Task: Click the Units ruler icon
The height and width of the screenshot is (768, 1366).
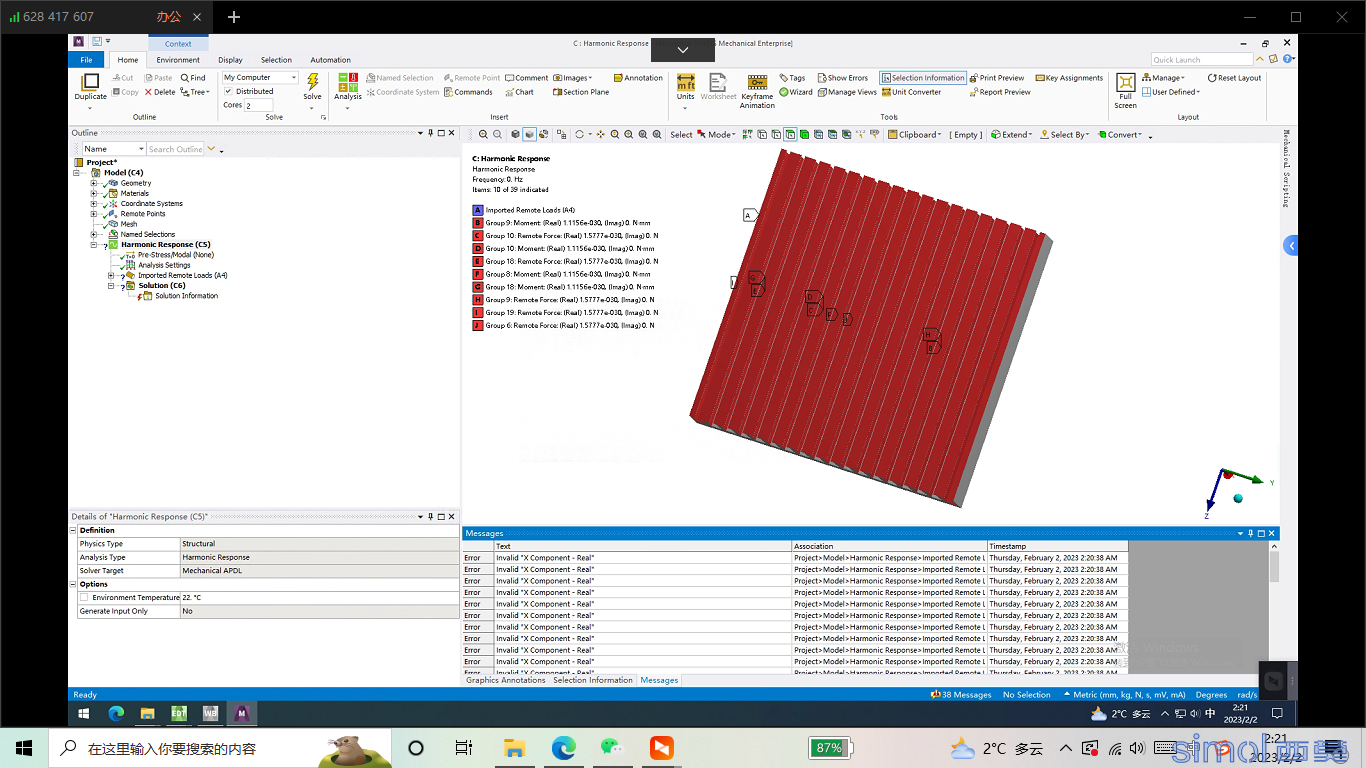Action: point(686,82)
